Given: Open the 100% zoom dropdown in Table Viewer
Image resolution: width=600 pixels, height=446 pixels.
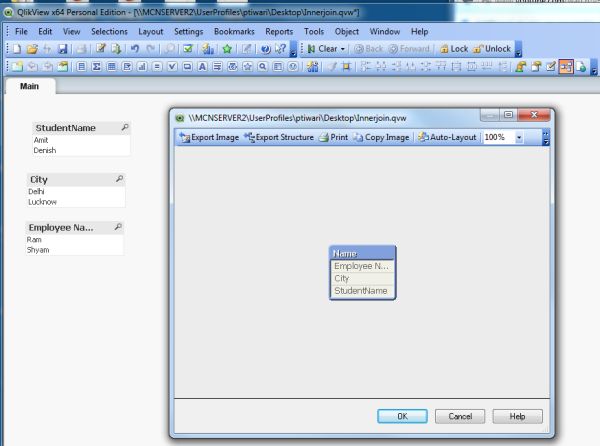Looking at the screenshot, I should 519,137.
